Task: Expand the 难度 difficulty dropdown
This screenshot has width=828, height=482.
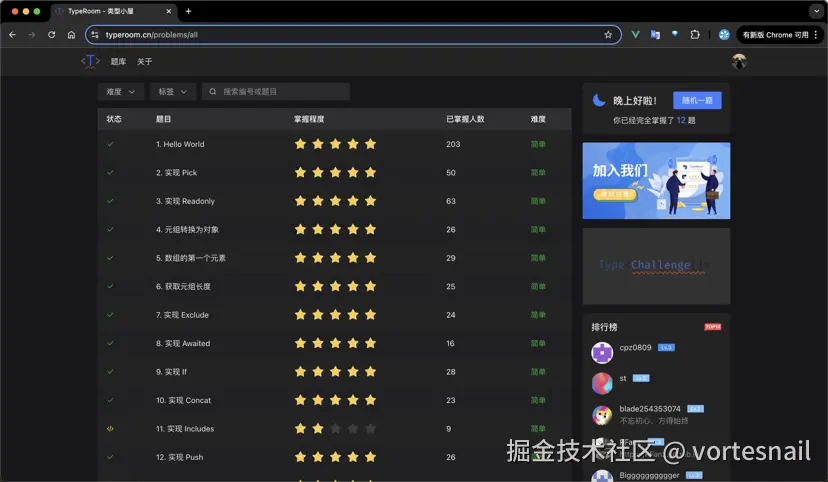Action: pyautogui.click(x=121, y=91)
